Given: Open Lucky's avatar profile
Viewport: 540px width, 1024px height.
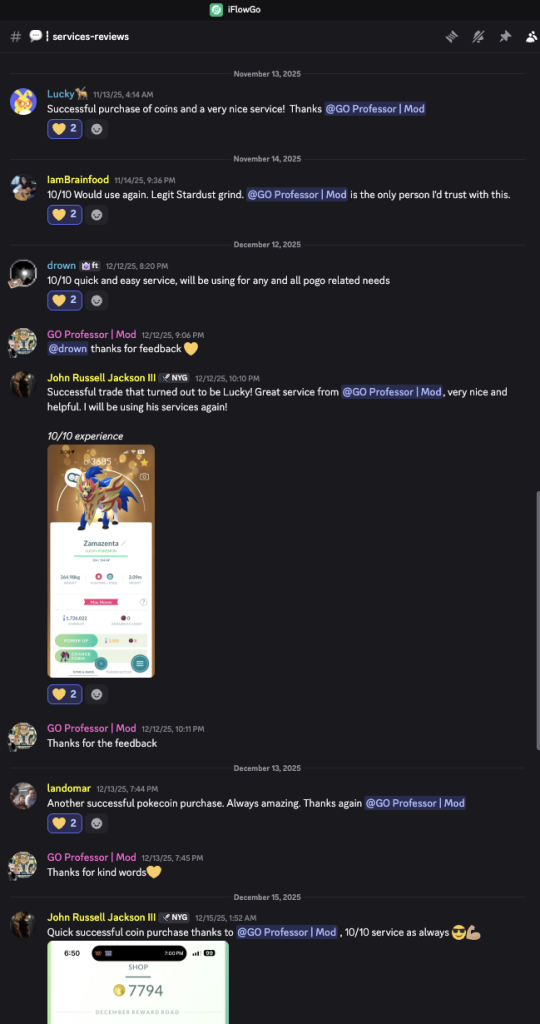Looking at the screenshot, I should (x=24, y=101).
